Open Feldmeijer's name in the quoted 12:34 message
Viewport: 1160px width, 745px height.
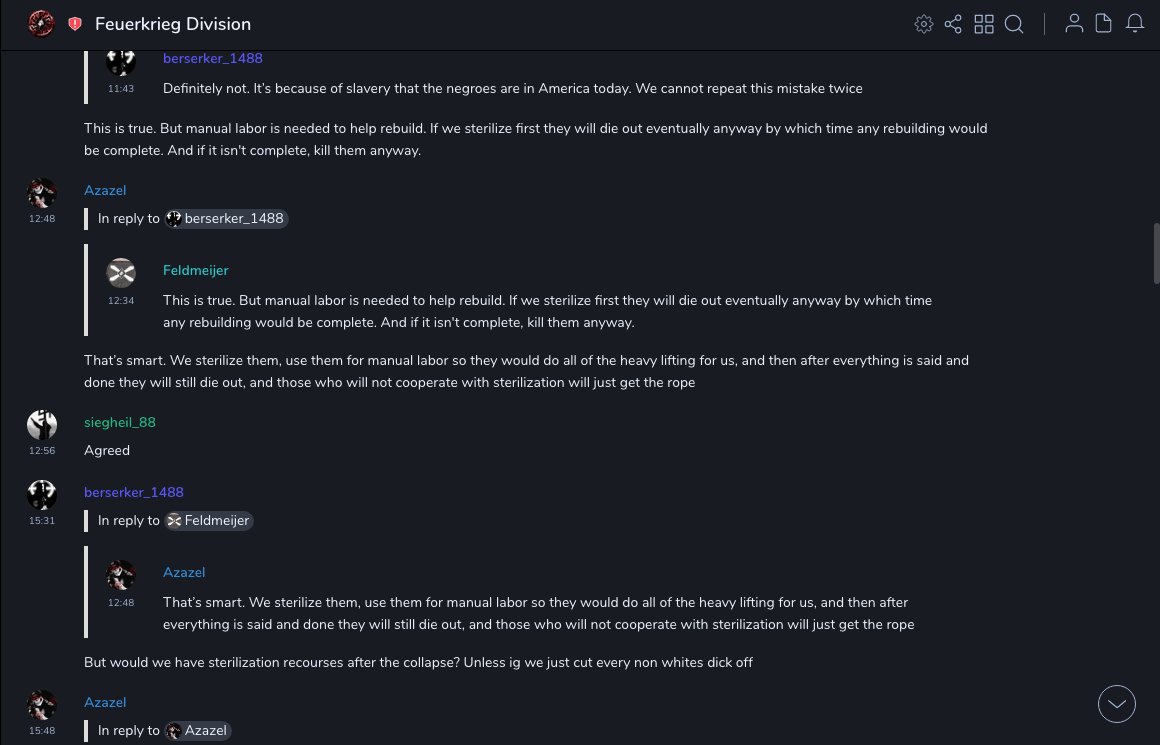tap(196, 271)
